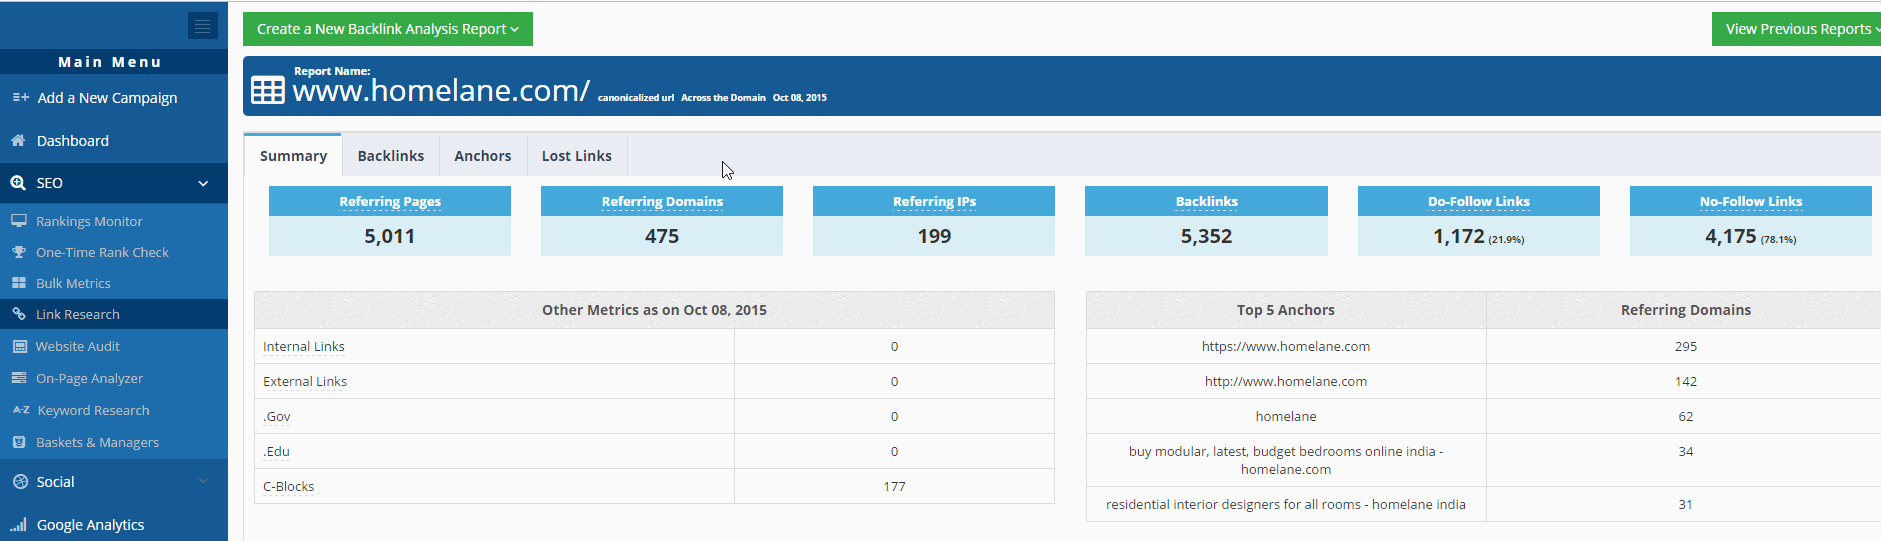Click the Google Analytics bar chart icon
Screen dimensions: 1881x541
[x=19, y=524]
